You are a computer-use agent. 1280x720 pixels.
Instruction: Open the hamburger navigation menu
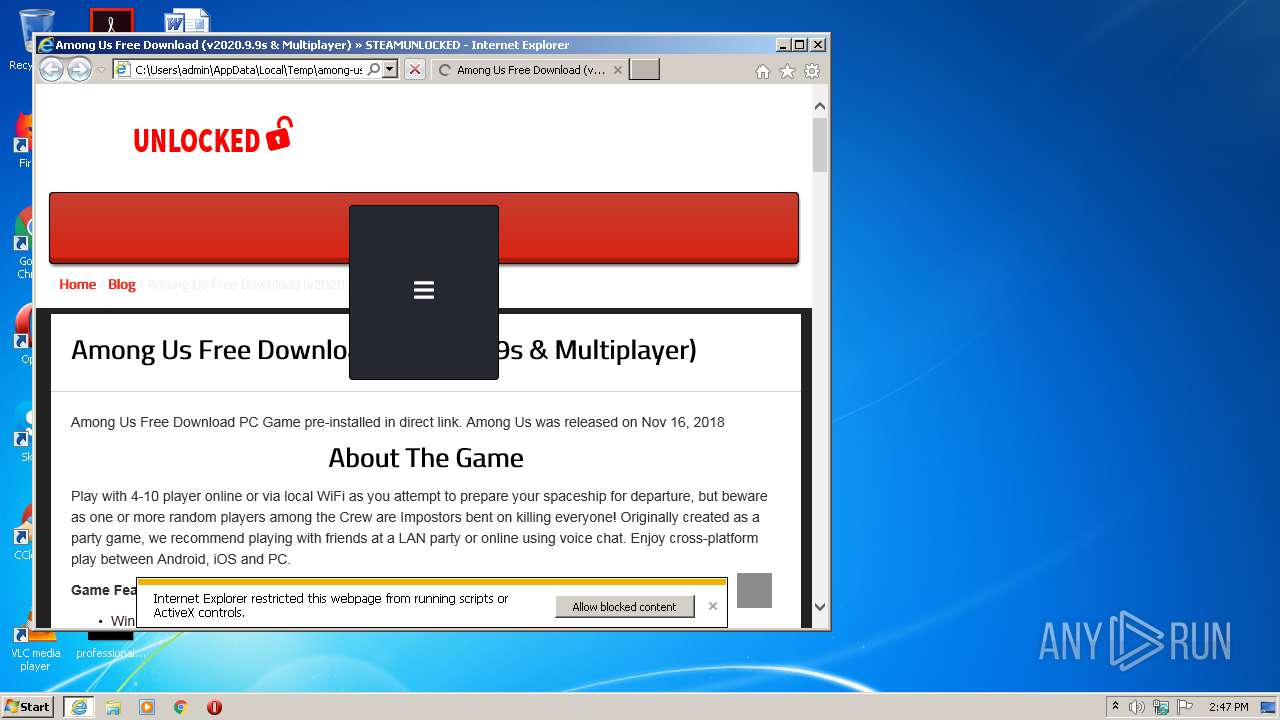coord(424,291)
